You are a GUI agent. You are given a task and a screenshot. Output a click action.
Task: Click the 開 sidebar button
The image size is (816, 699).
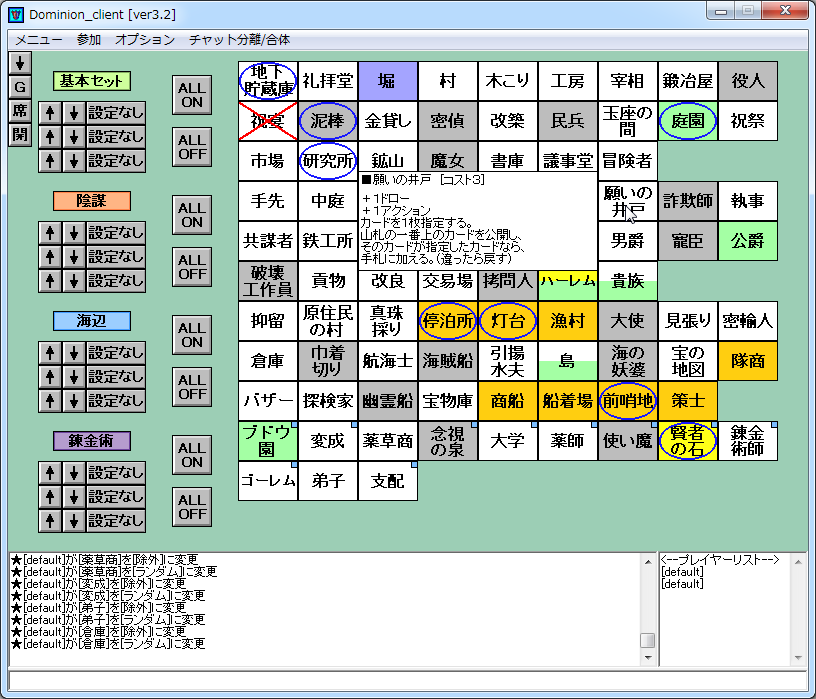[20, 135]
